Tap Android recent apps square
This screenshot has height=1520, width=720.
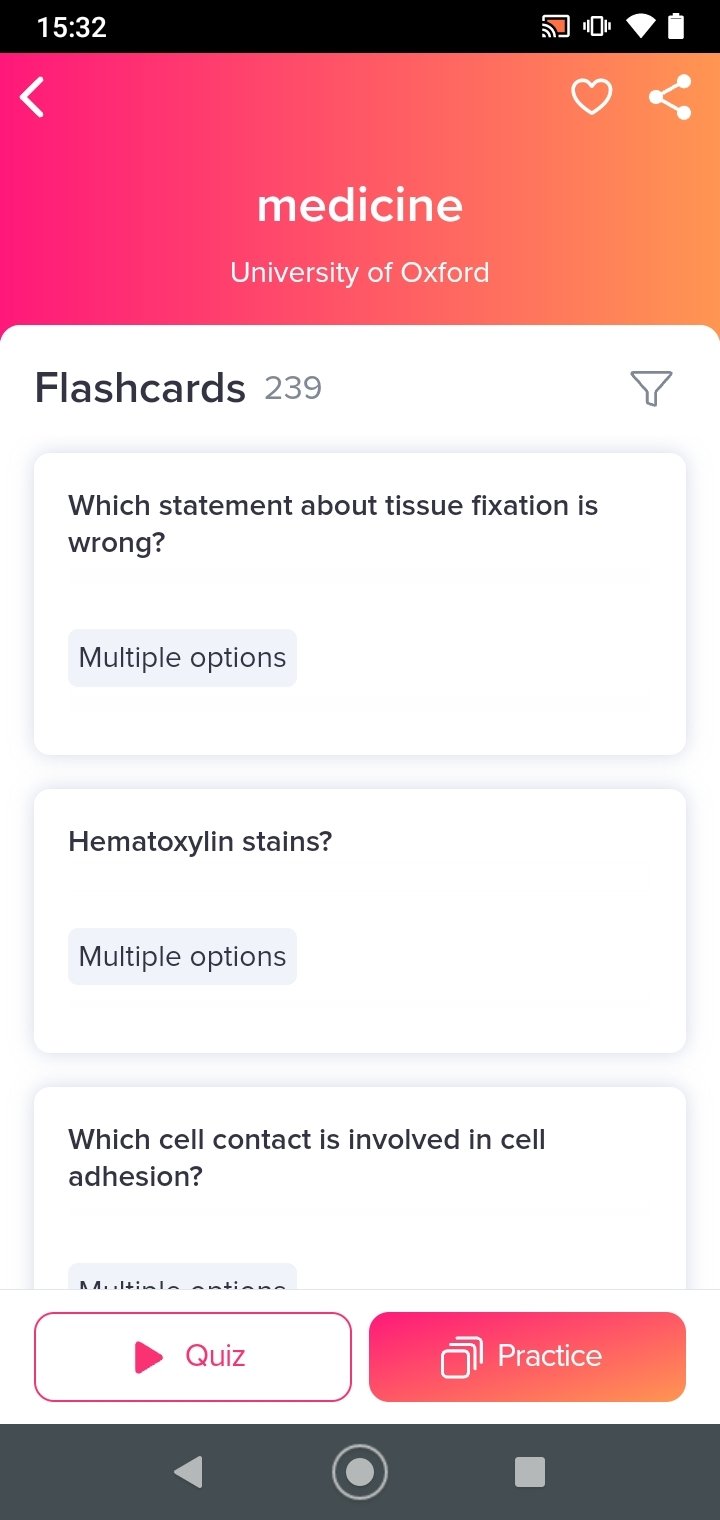click(x=529, y=1472)
